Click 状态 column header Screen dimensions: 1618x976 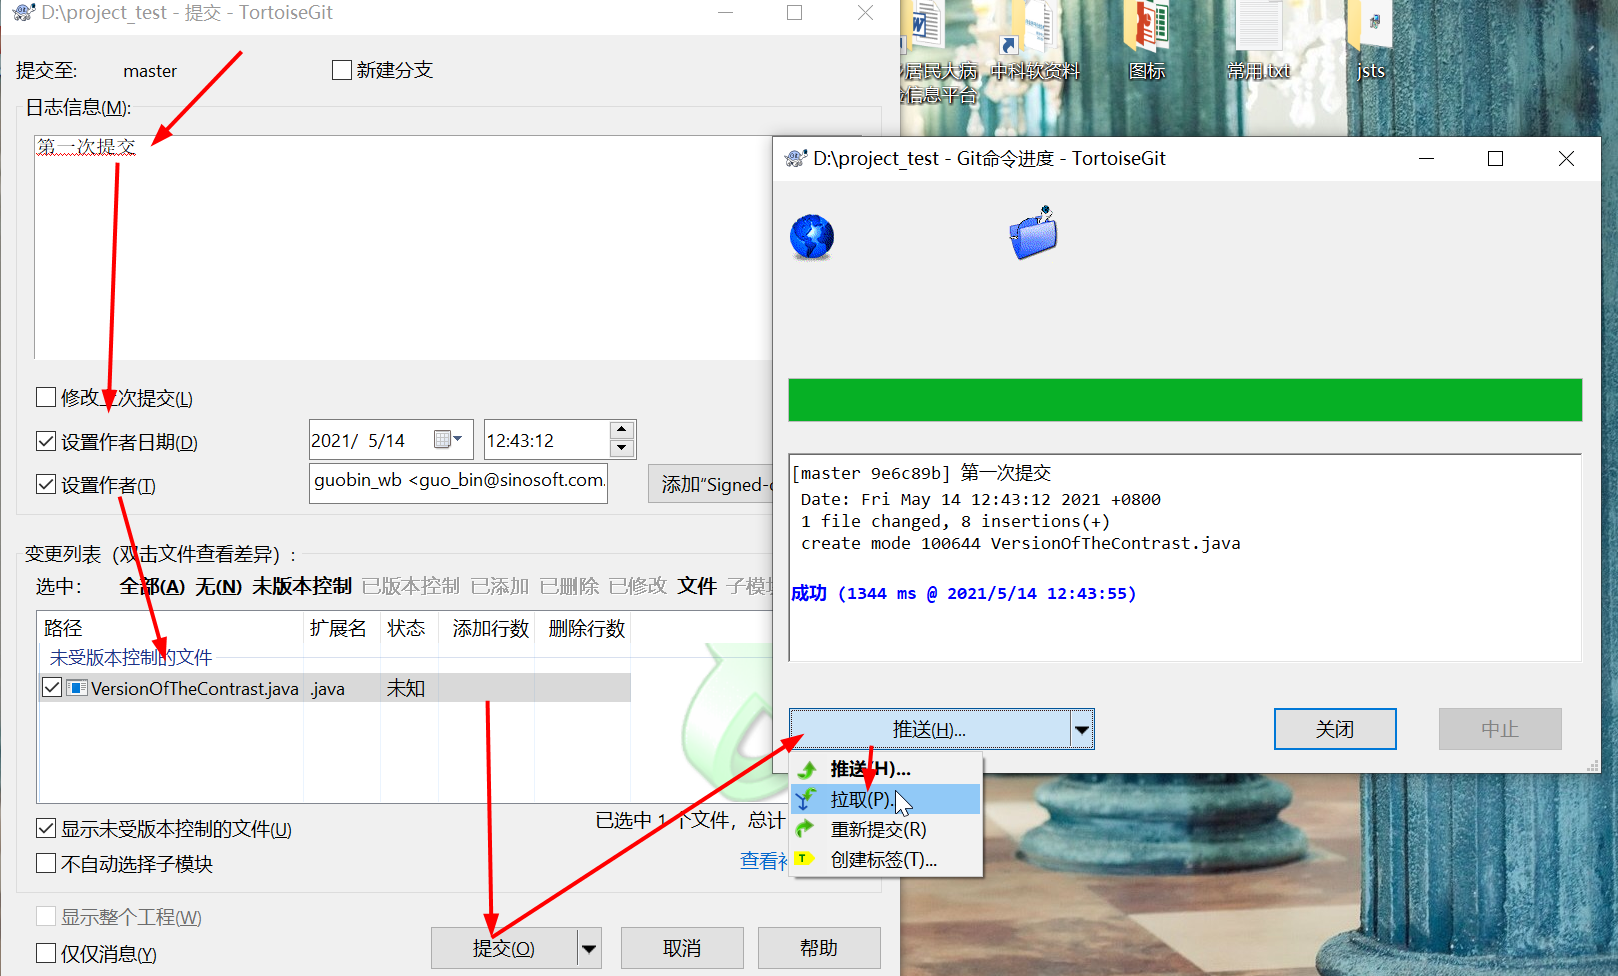click(x=409, y=628)
